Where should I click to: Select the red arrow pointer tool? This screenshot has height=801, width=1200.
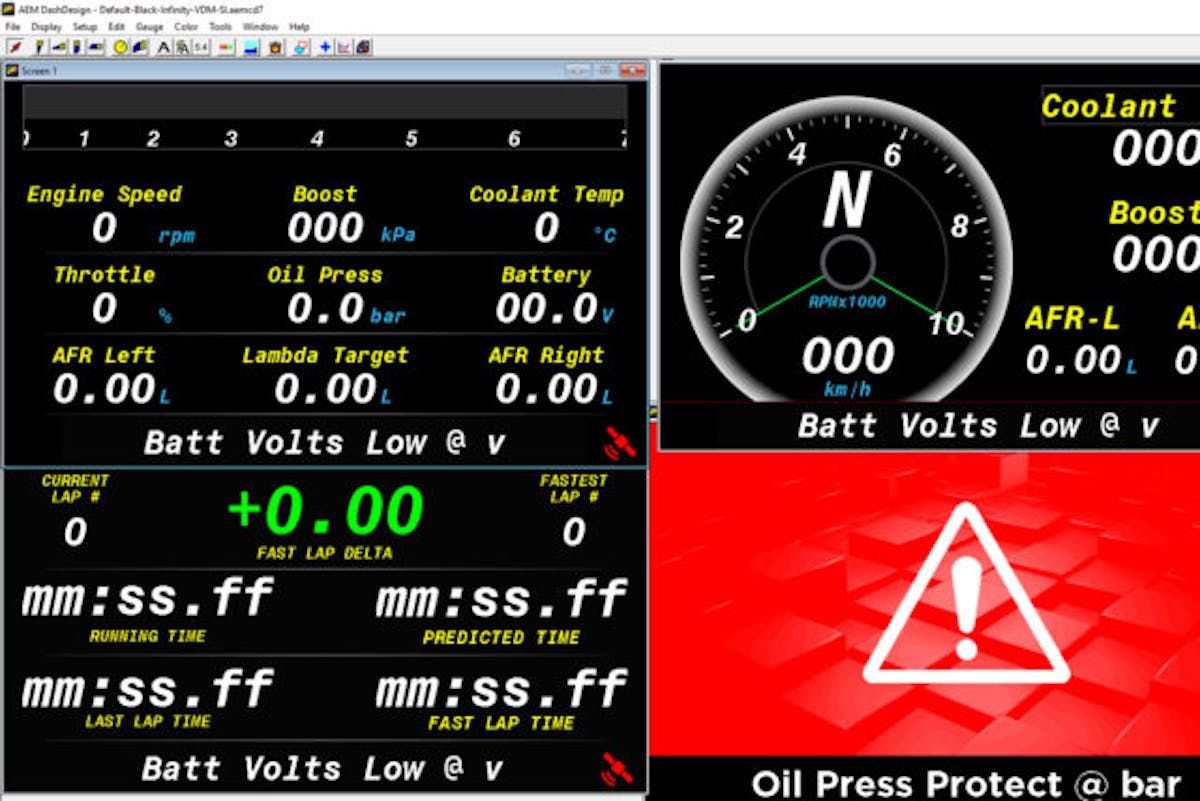pyautogui.click(x=16, y=47)
